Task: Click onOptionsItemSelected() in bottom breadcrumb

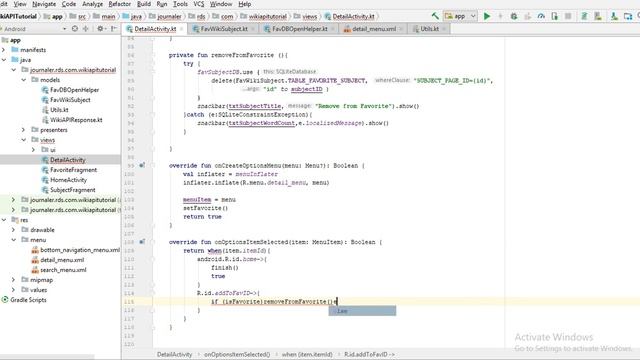Action: (237, 354)
